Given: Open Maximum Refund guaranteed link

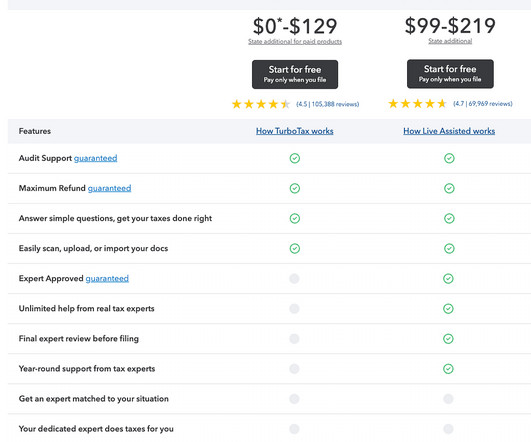Looking at the screenshot, I should tap(109, 188).
